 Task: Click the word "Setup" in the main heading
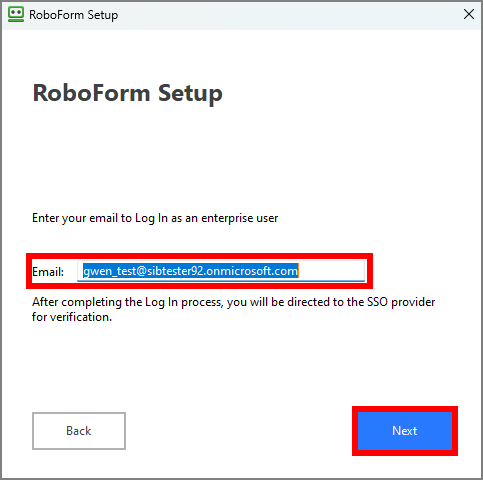click(190, 93)
